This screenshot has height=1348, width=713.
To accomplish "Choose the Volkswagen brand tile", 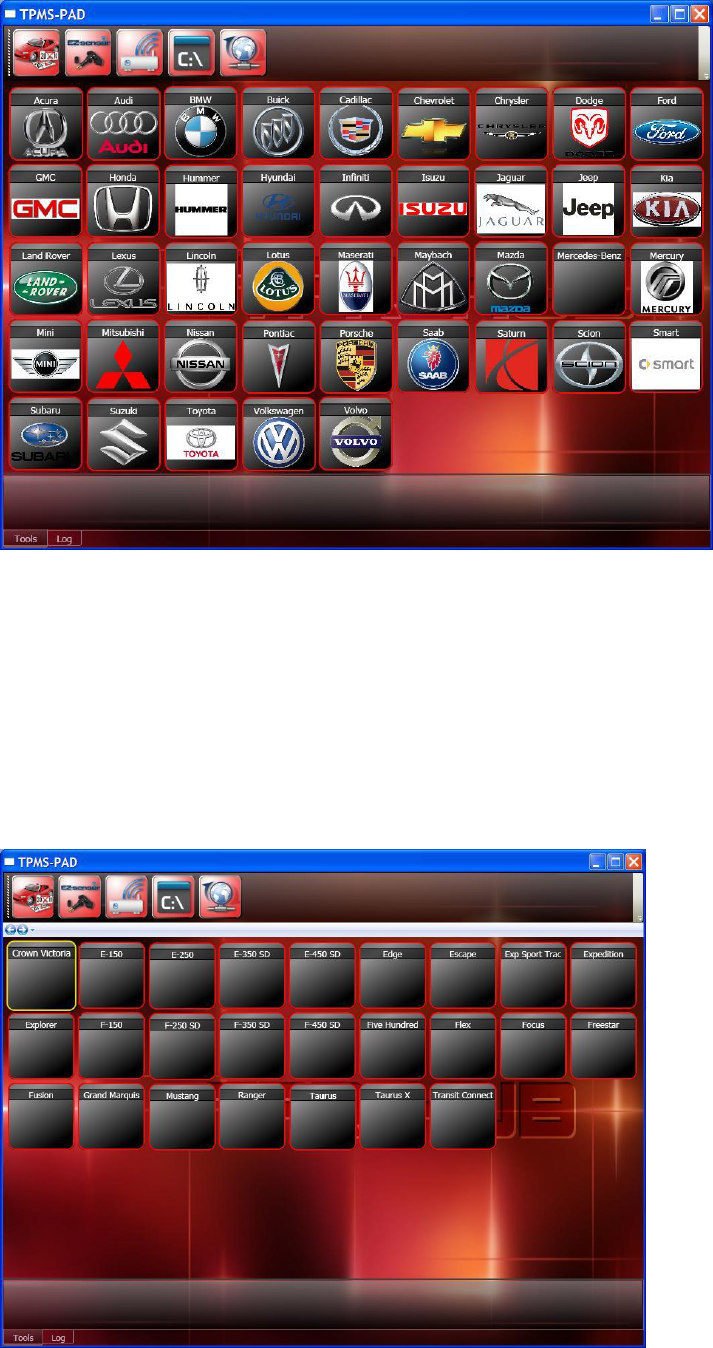I will click(279, 435).
